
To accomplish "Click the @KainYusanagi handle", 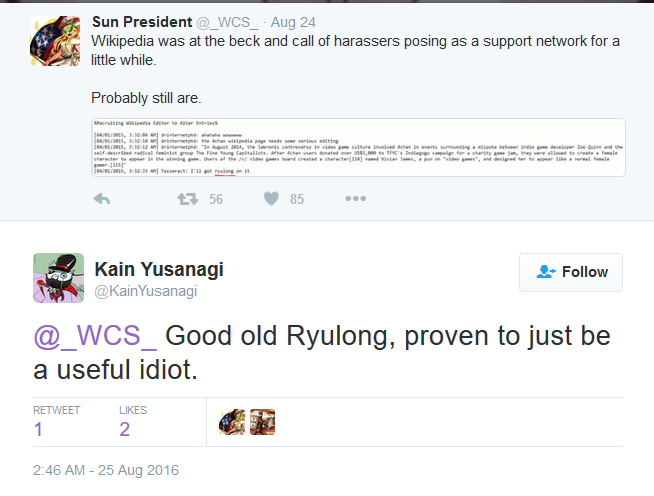I will [146, 291].
